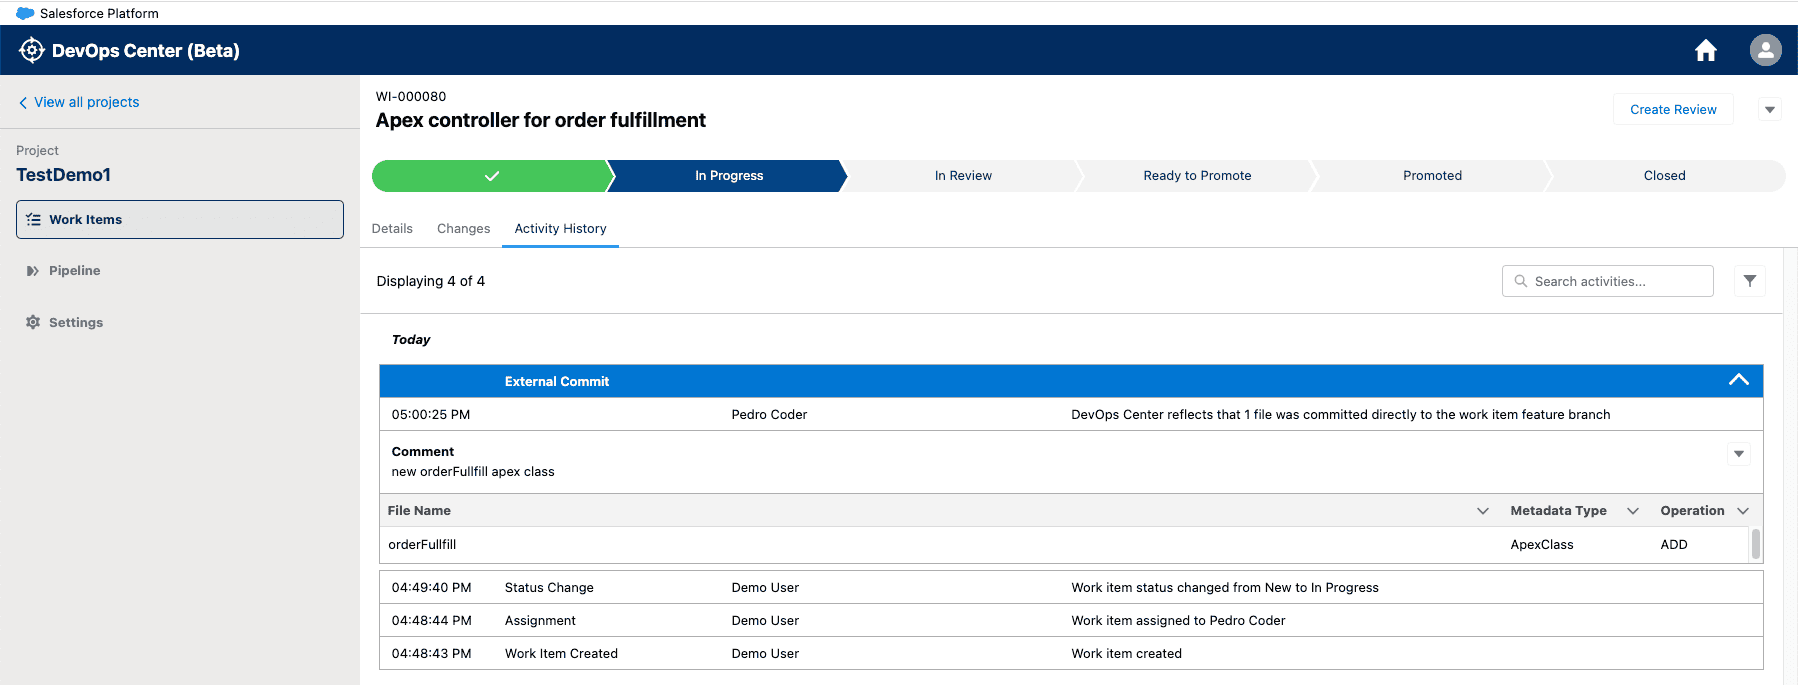Click the Home icon in header
Image resolution: width=1798 pixels, height=685 pixels.
pos(1706,50)
